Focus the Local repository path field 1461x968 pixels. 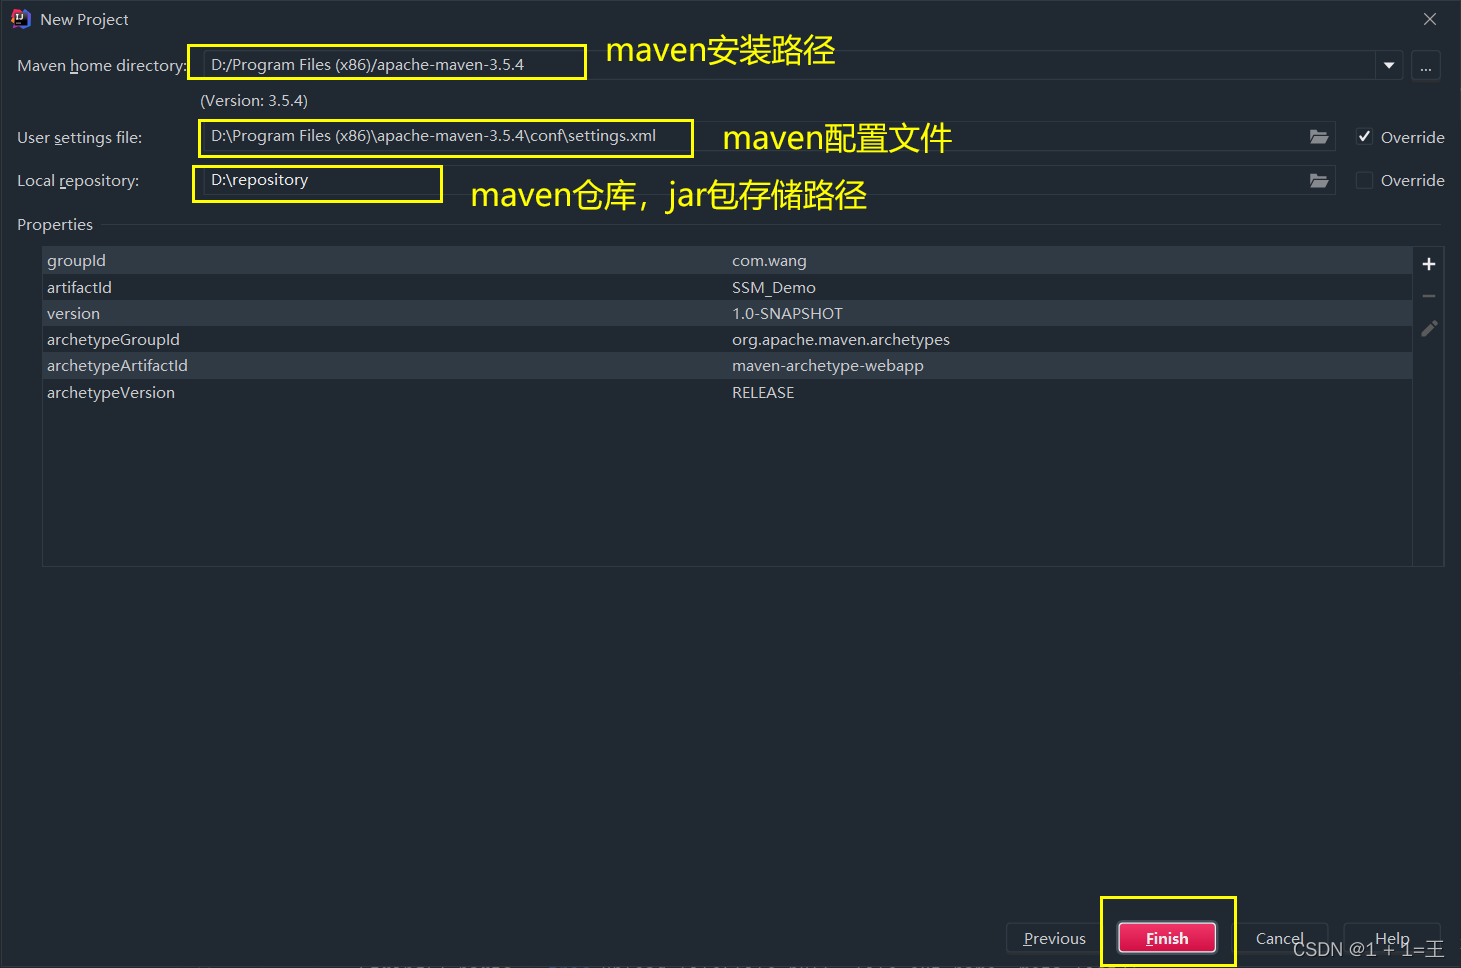pyautogui.click(x=767, y=180)
